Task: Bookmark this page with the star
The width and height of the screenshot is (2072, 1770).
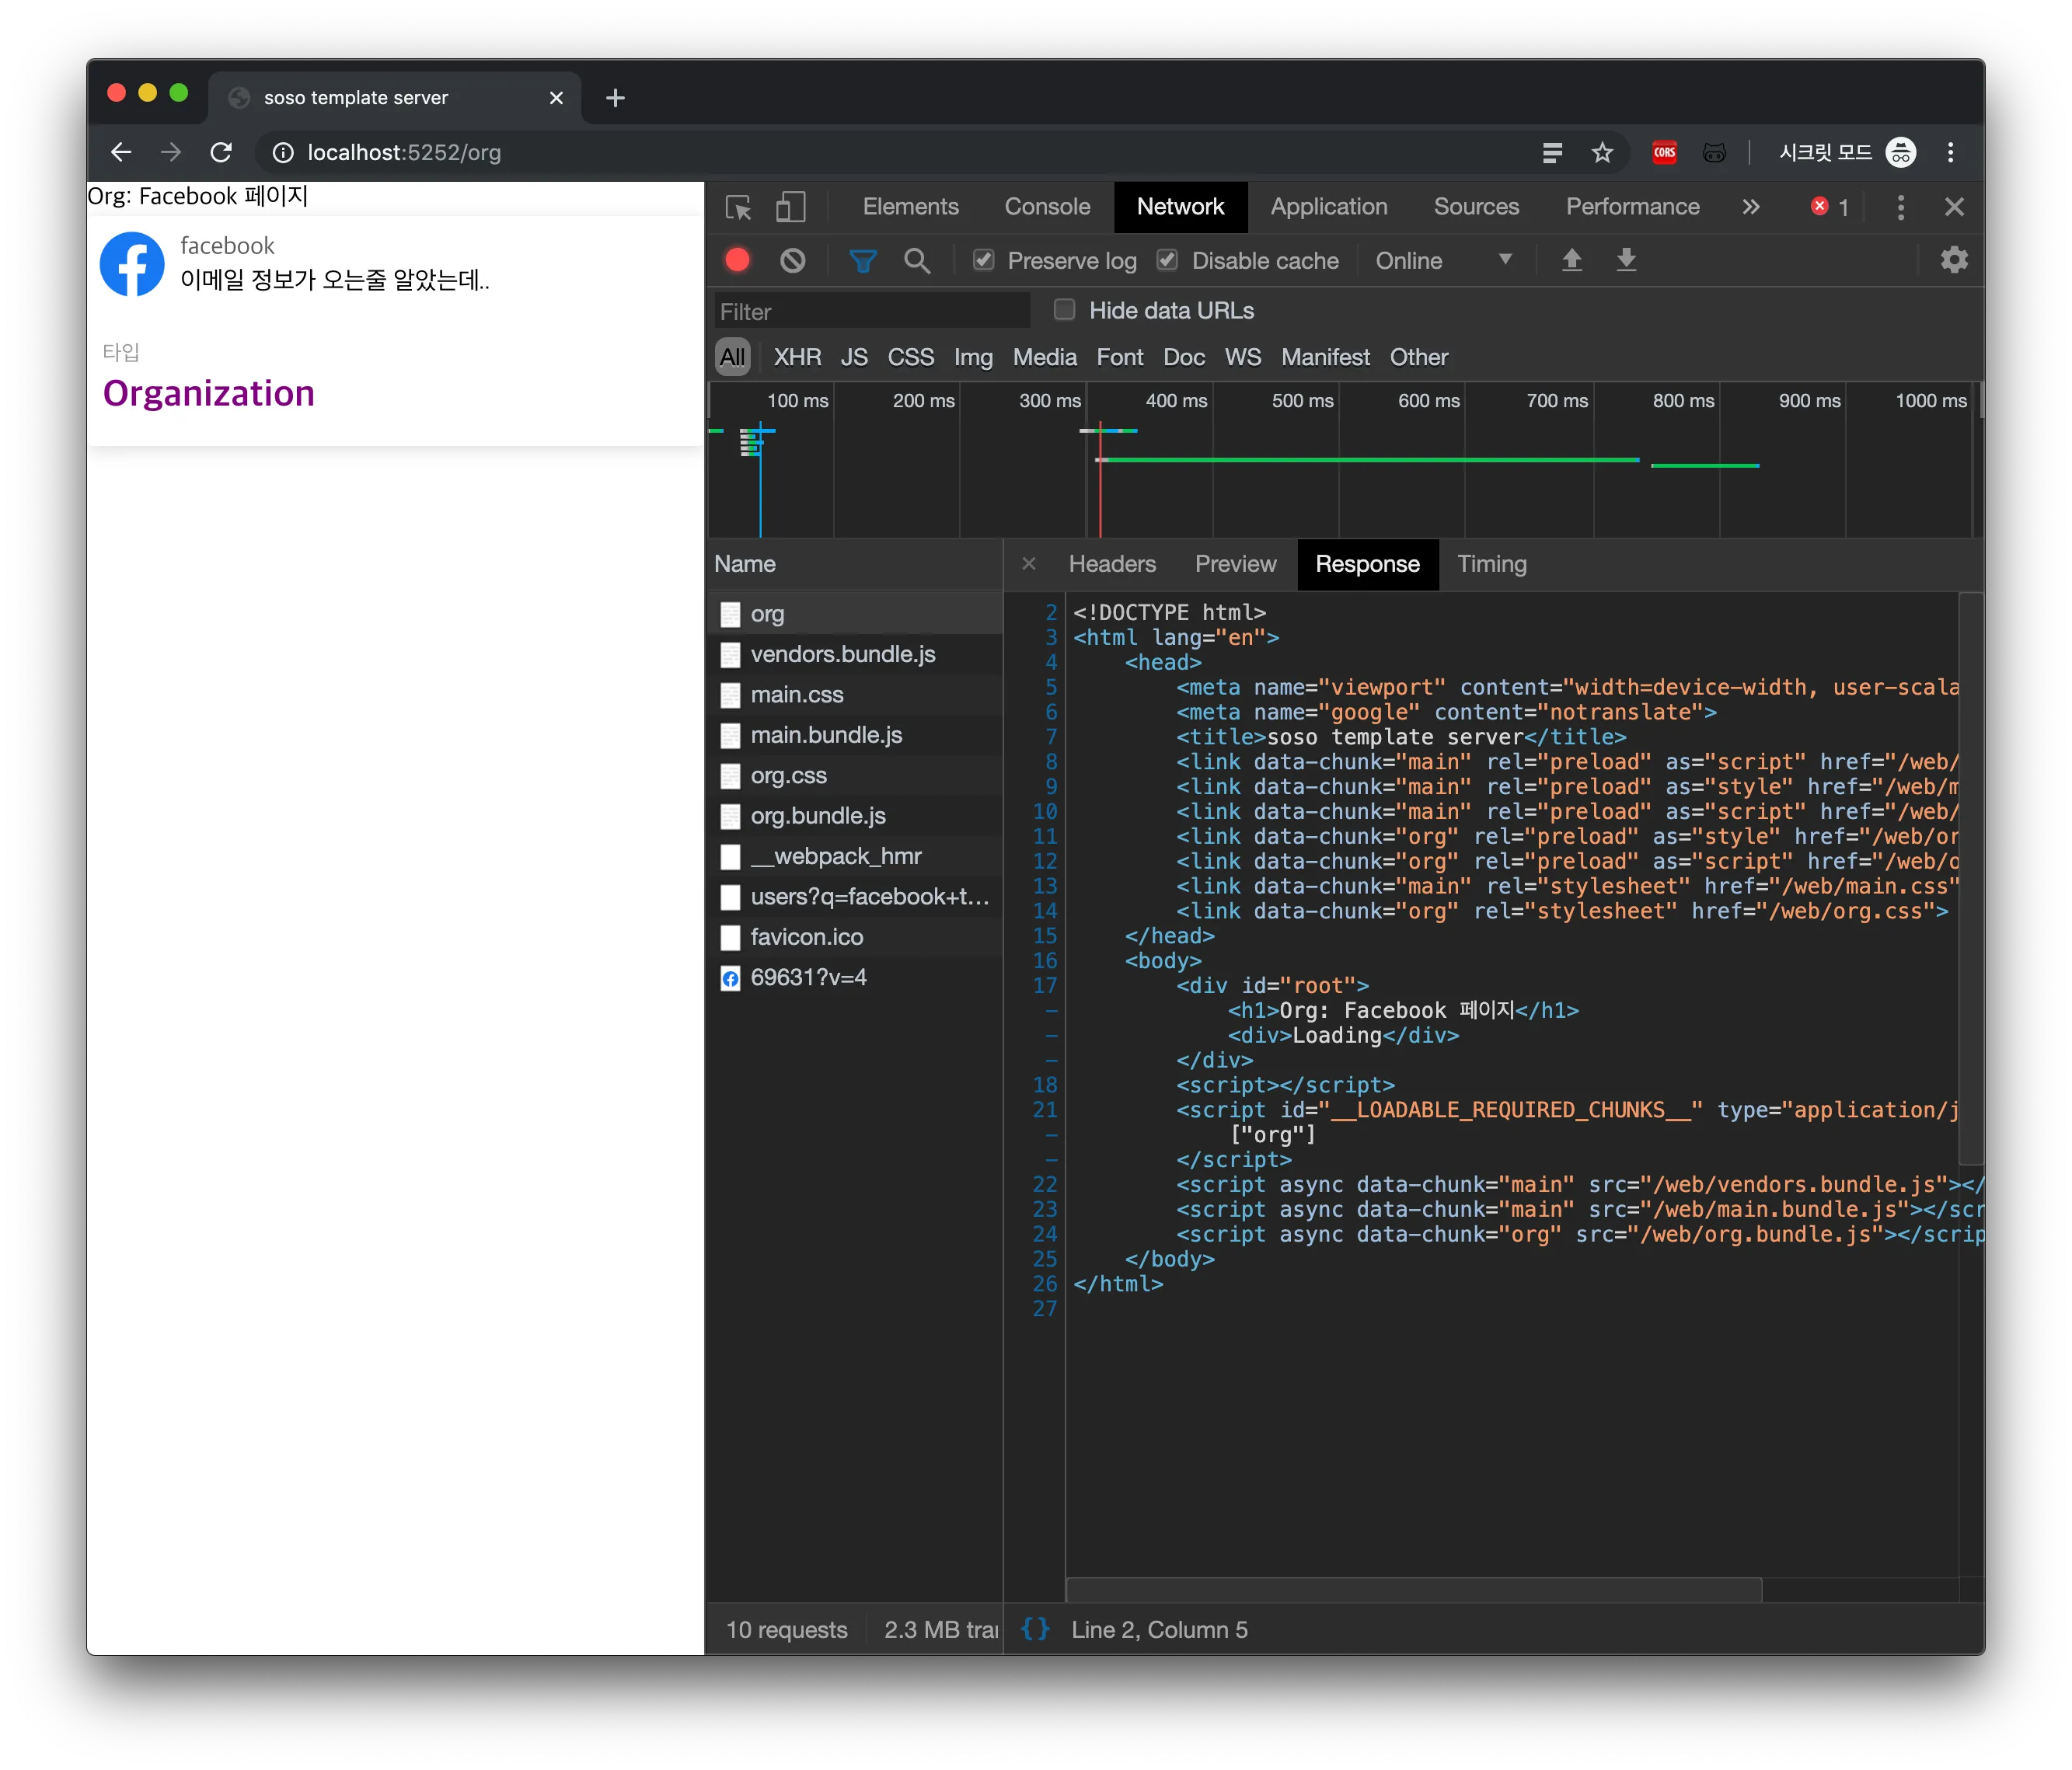Action: pos(1602,152)
